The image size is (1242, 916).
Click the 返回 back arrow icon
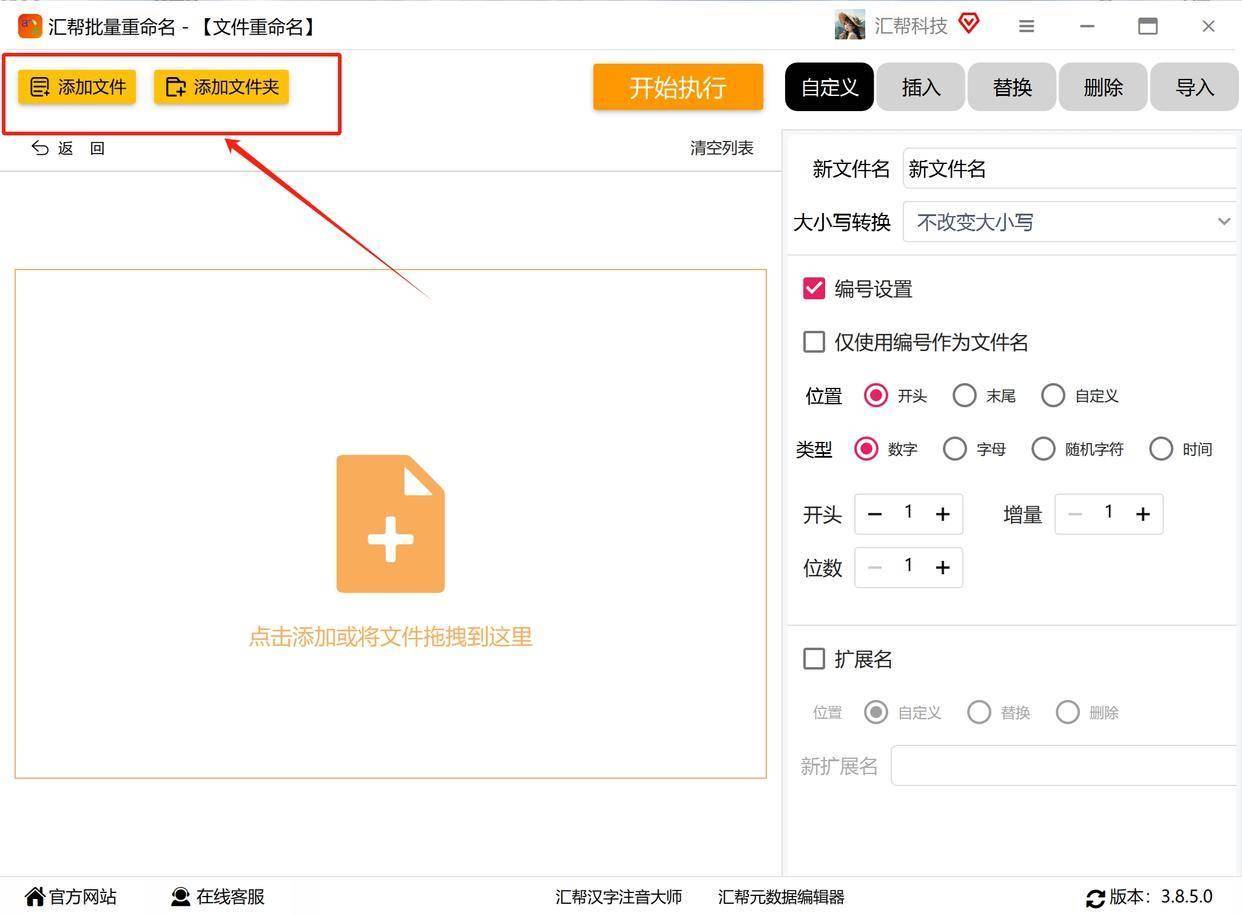41,148
